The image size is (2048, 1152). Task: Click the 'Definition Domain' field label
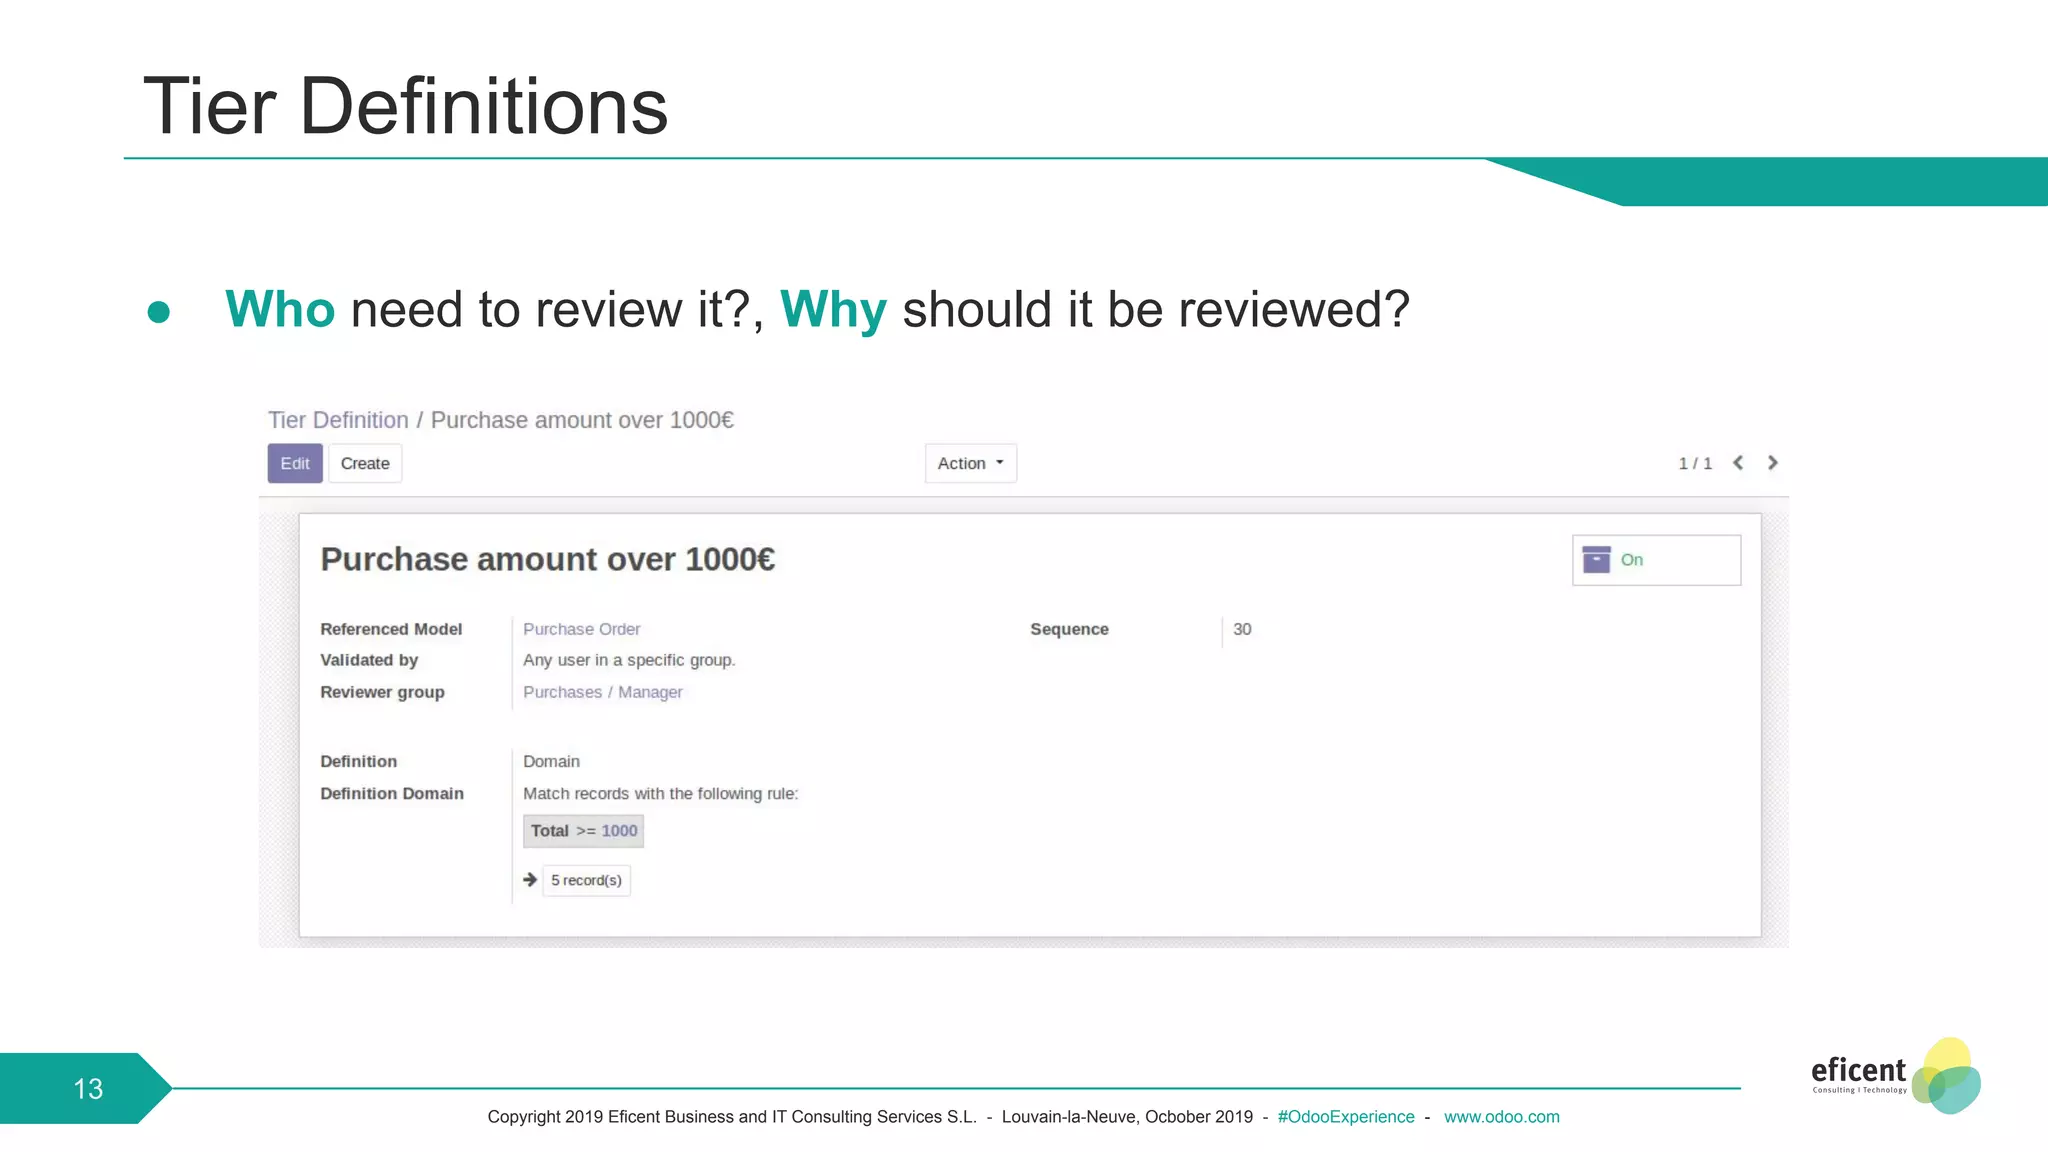tap(392, 793)
